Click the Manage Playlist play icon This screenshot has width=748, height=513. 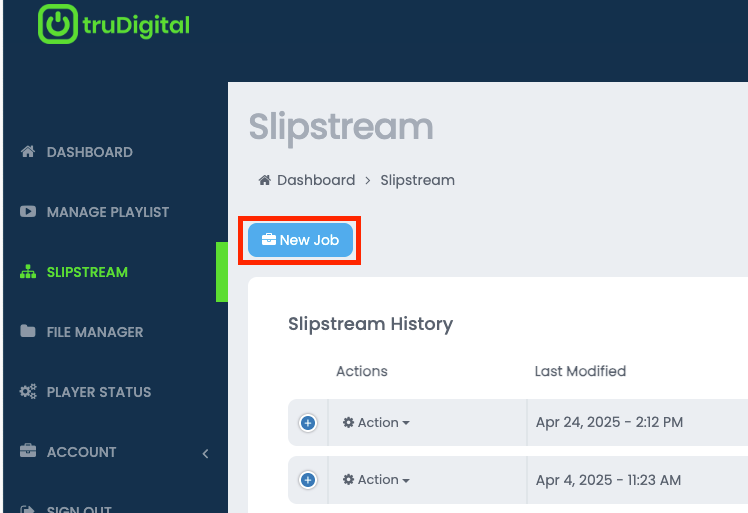pyautogui.click(x=28, y=211)
